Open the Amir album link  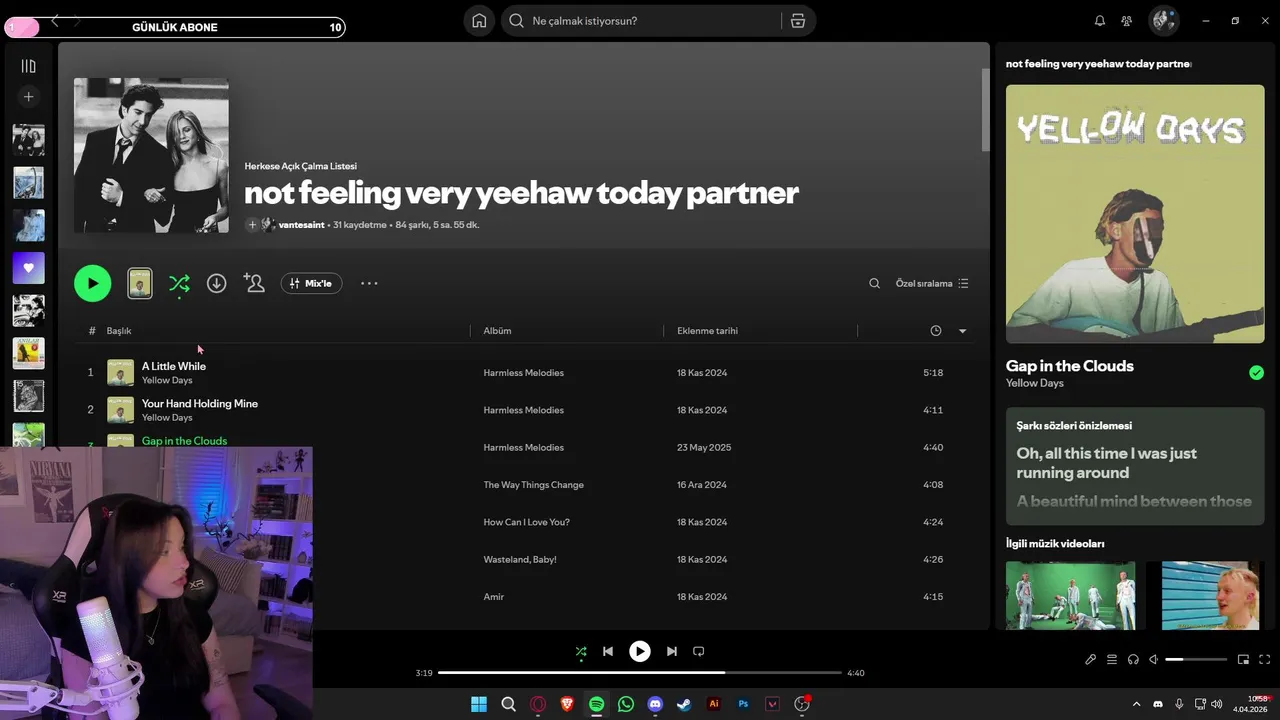[x=493, y=597]
